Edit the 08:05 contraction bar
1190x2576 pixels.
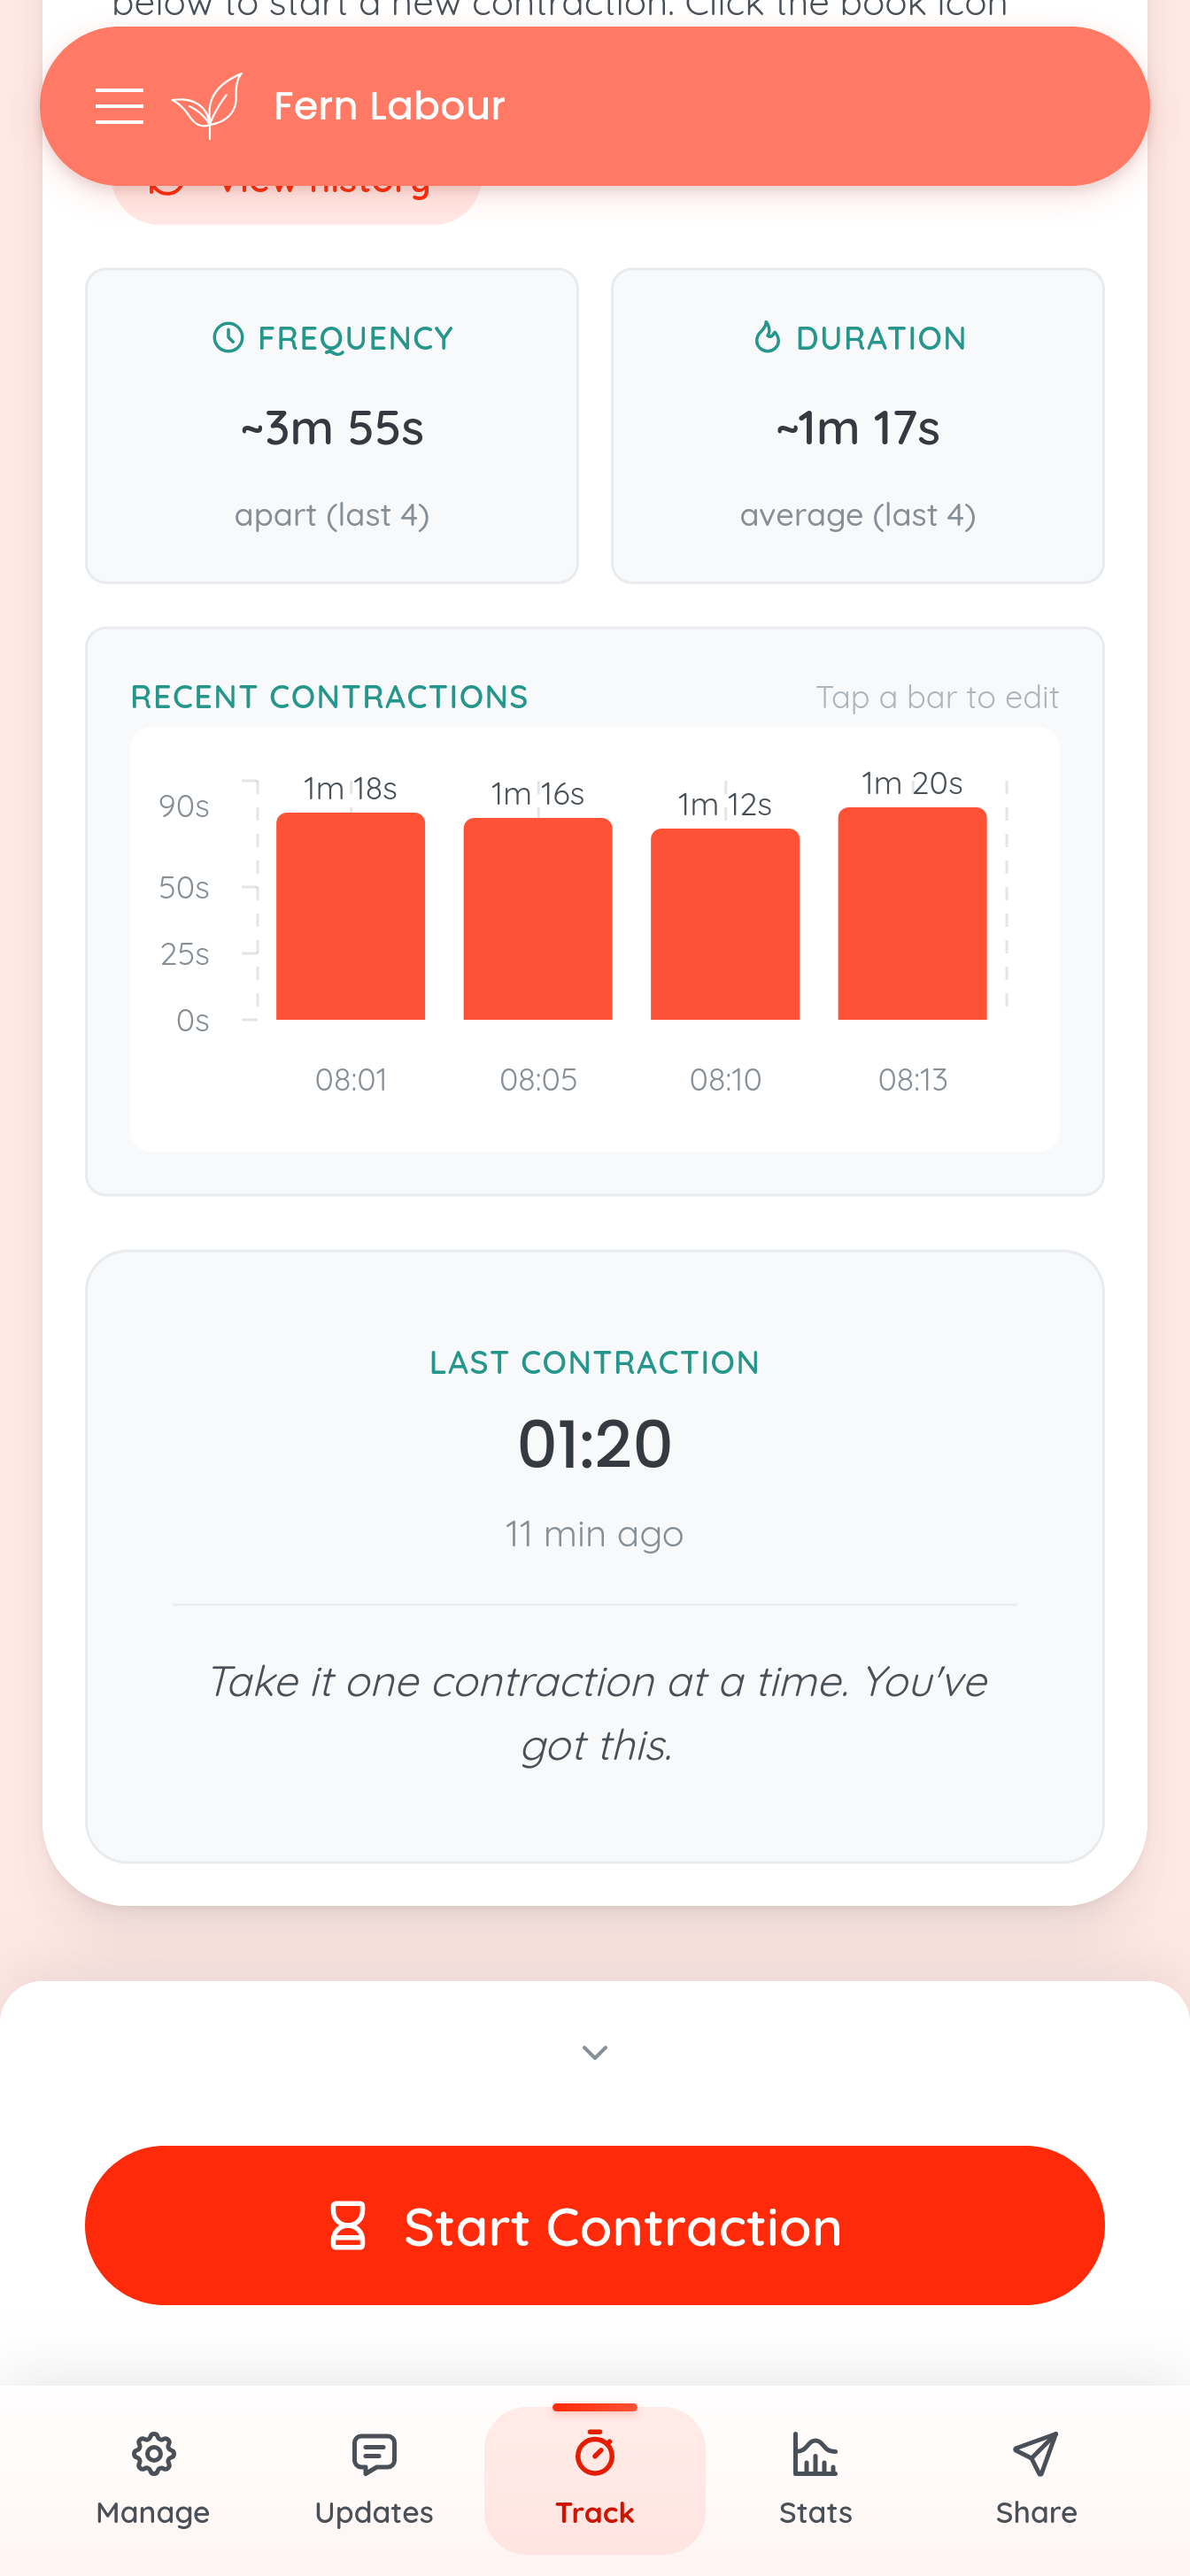[x=538, y=919]
